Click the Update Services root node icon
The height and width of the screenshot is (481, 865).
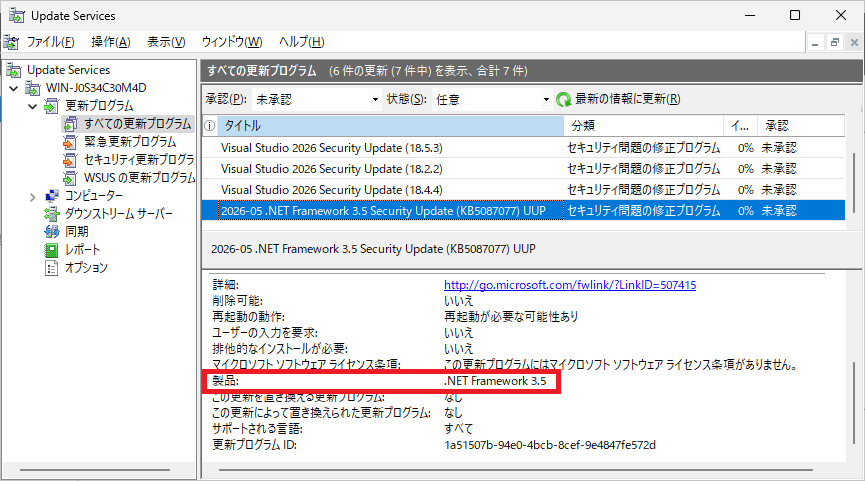pos(14,70)
